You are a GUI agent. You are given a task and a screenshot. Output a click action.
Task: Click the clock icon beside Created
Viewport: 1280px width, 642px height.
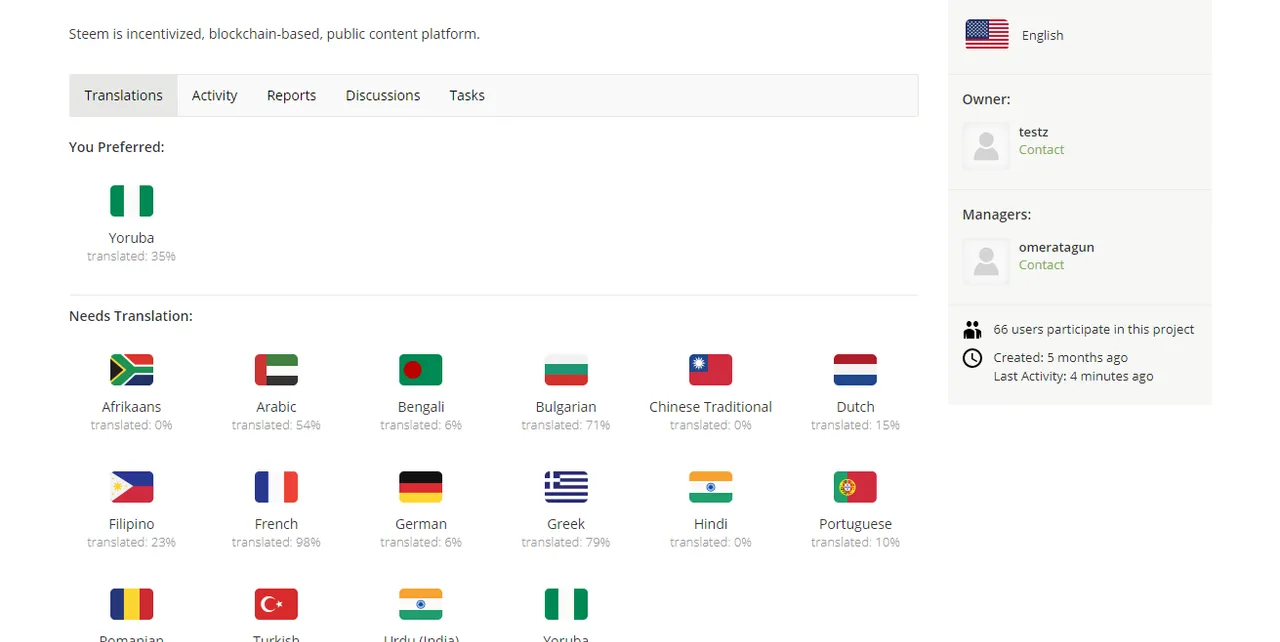click(x=972, y=358)
